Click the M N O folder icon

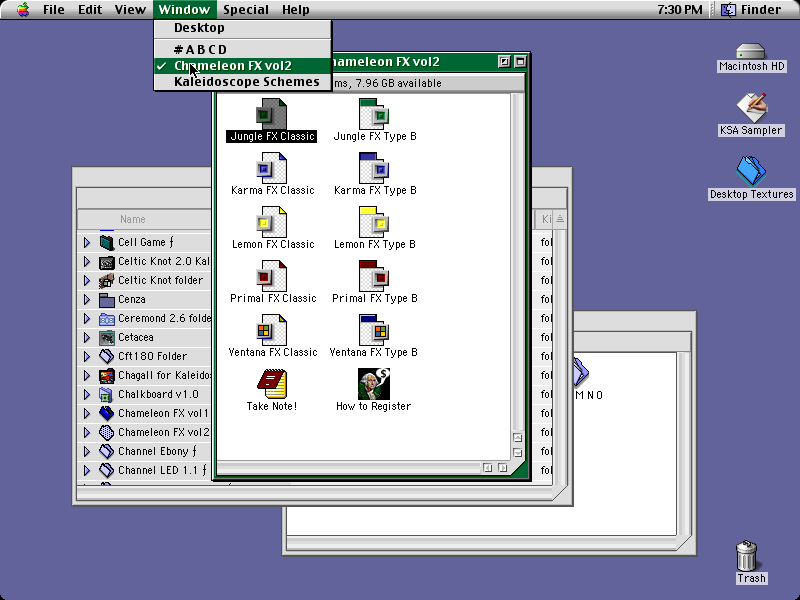coord(582,372)
